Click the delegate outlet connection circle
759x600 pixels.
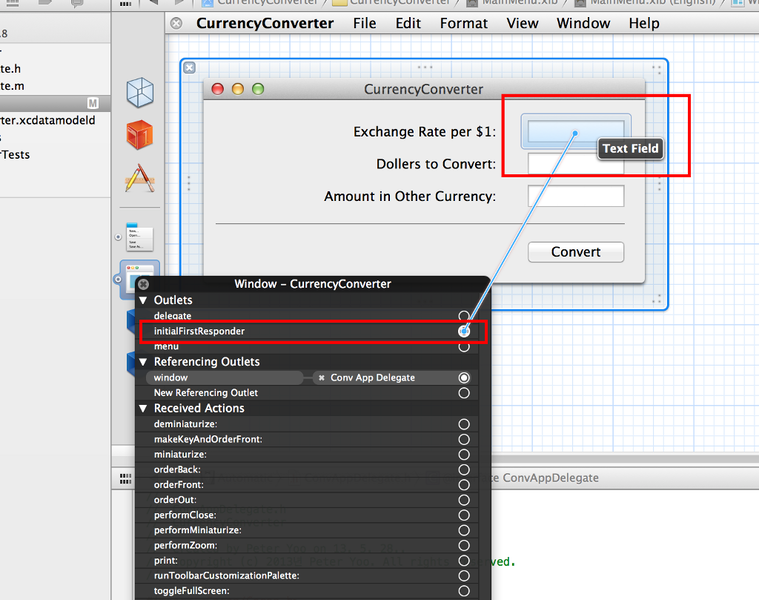[464, 316]
